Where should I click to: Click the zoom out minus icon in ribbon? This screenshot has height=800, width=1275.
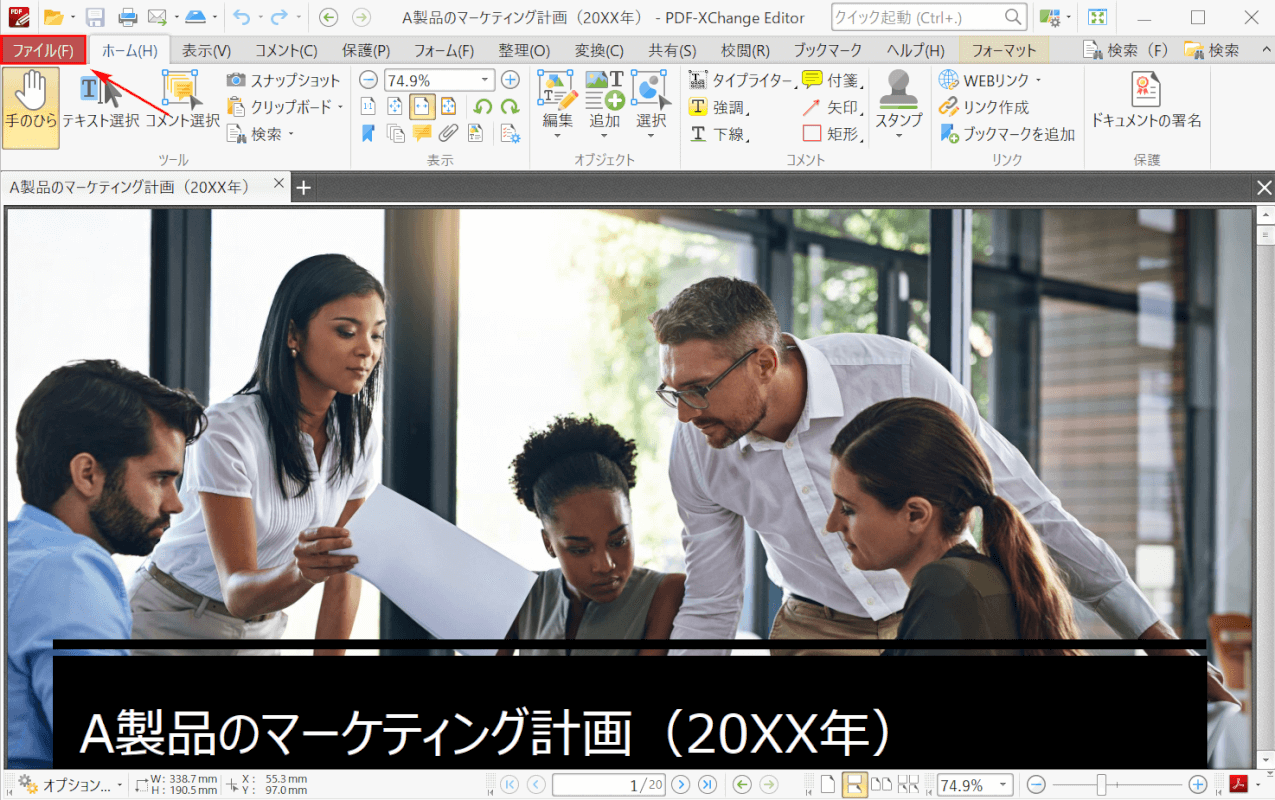point(368,80)
